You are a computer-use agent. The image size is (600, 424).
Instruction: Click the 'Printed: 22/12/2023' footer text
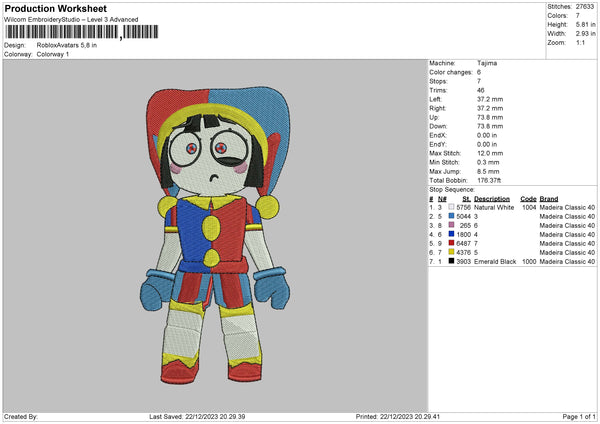pyautogui.click(x=398, y=417)
